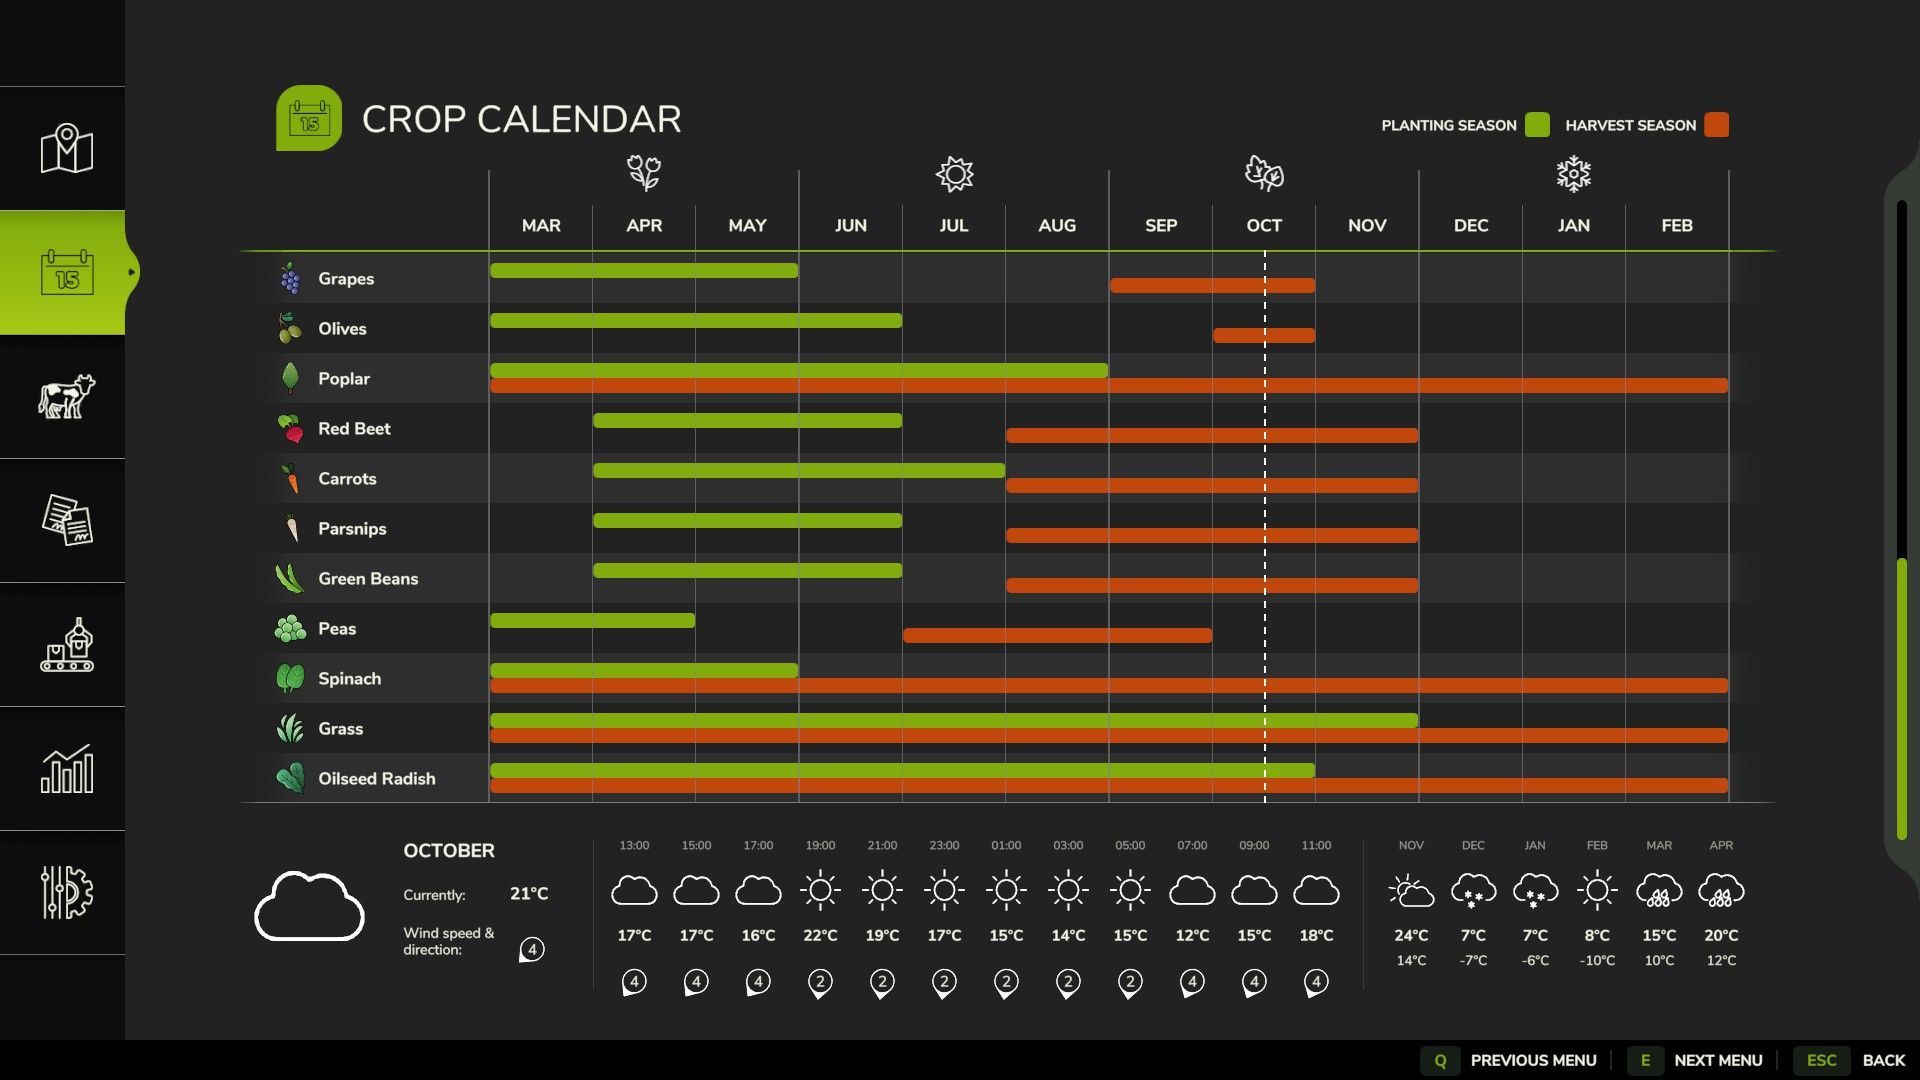Click the OCT month column header

(1263, 226)
